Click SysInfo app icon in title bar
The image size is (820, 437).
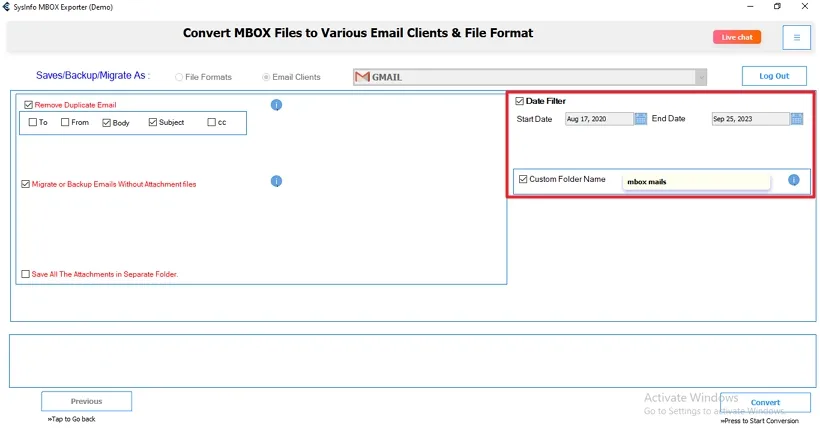coord(6,7)
